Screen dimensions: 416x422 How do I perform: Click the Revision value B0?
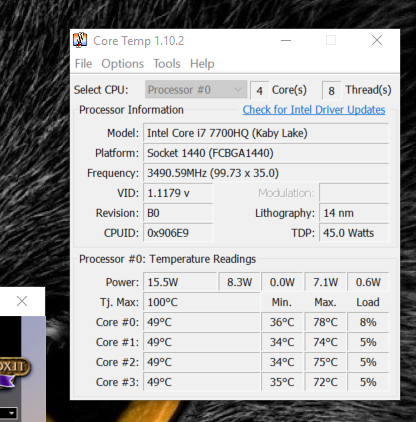tap(178, 213)
